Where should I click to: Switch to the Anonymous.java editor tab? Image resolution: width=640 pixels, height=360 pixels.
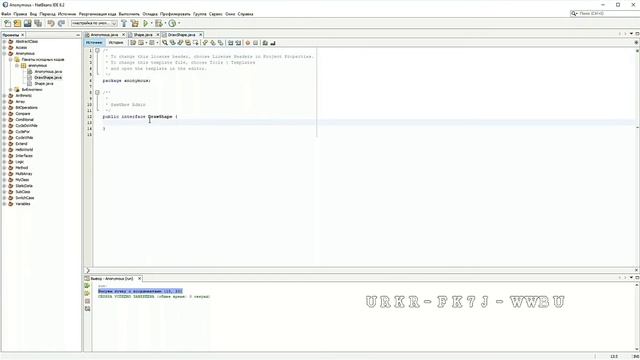pos(104,35)
